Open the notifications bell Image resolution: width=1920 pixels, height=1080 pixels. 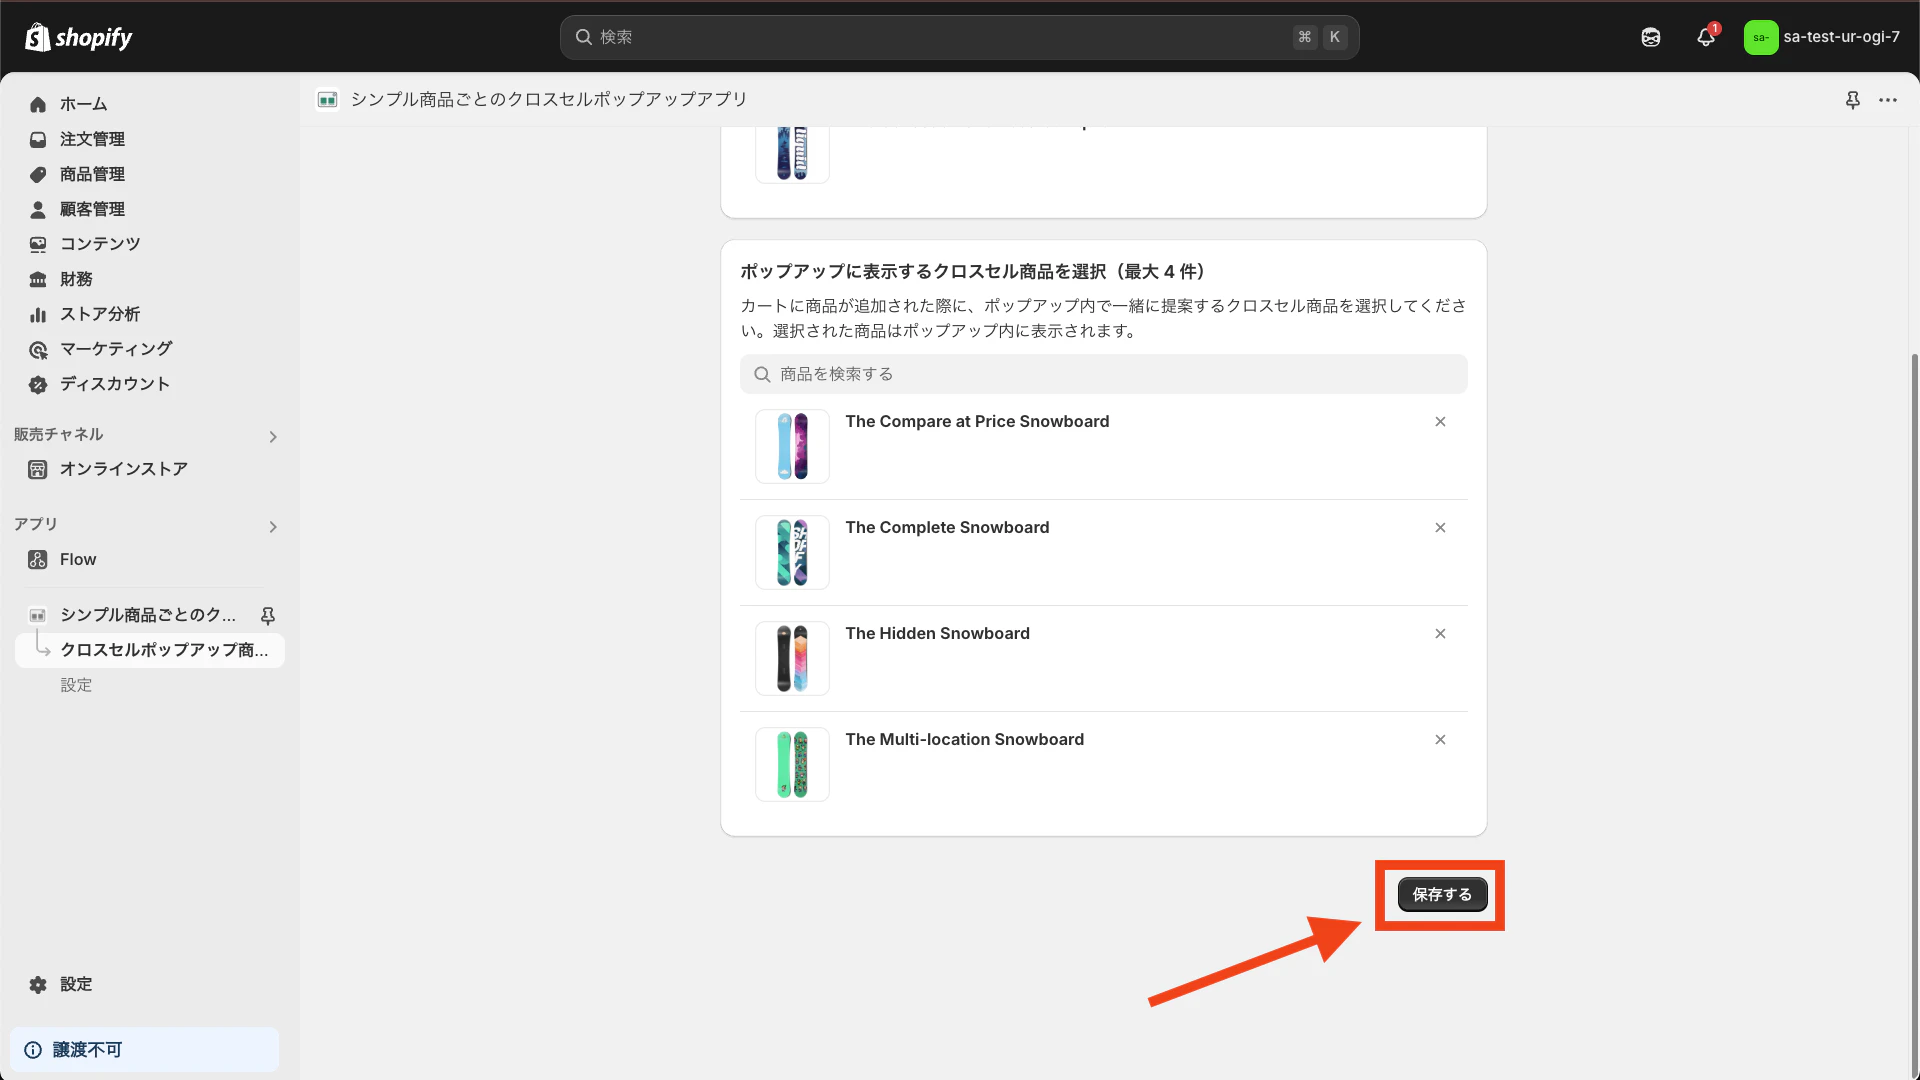tap(1706, 37)
